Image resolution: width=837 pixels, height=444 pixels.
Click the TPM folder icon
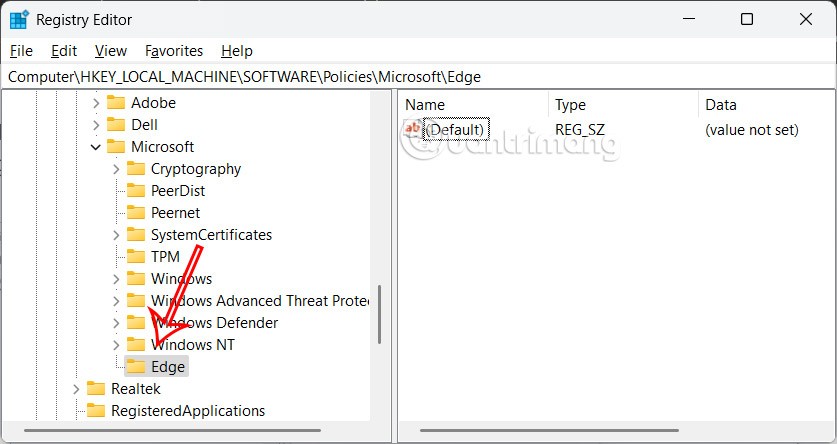[136, 257]
